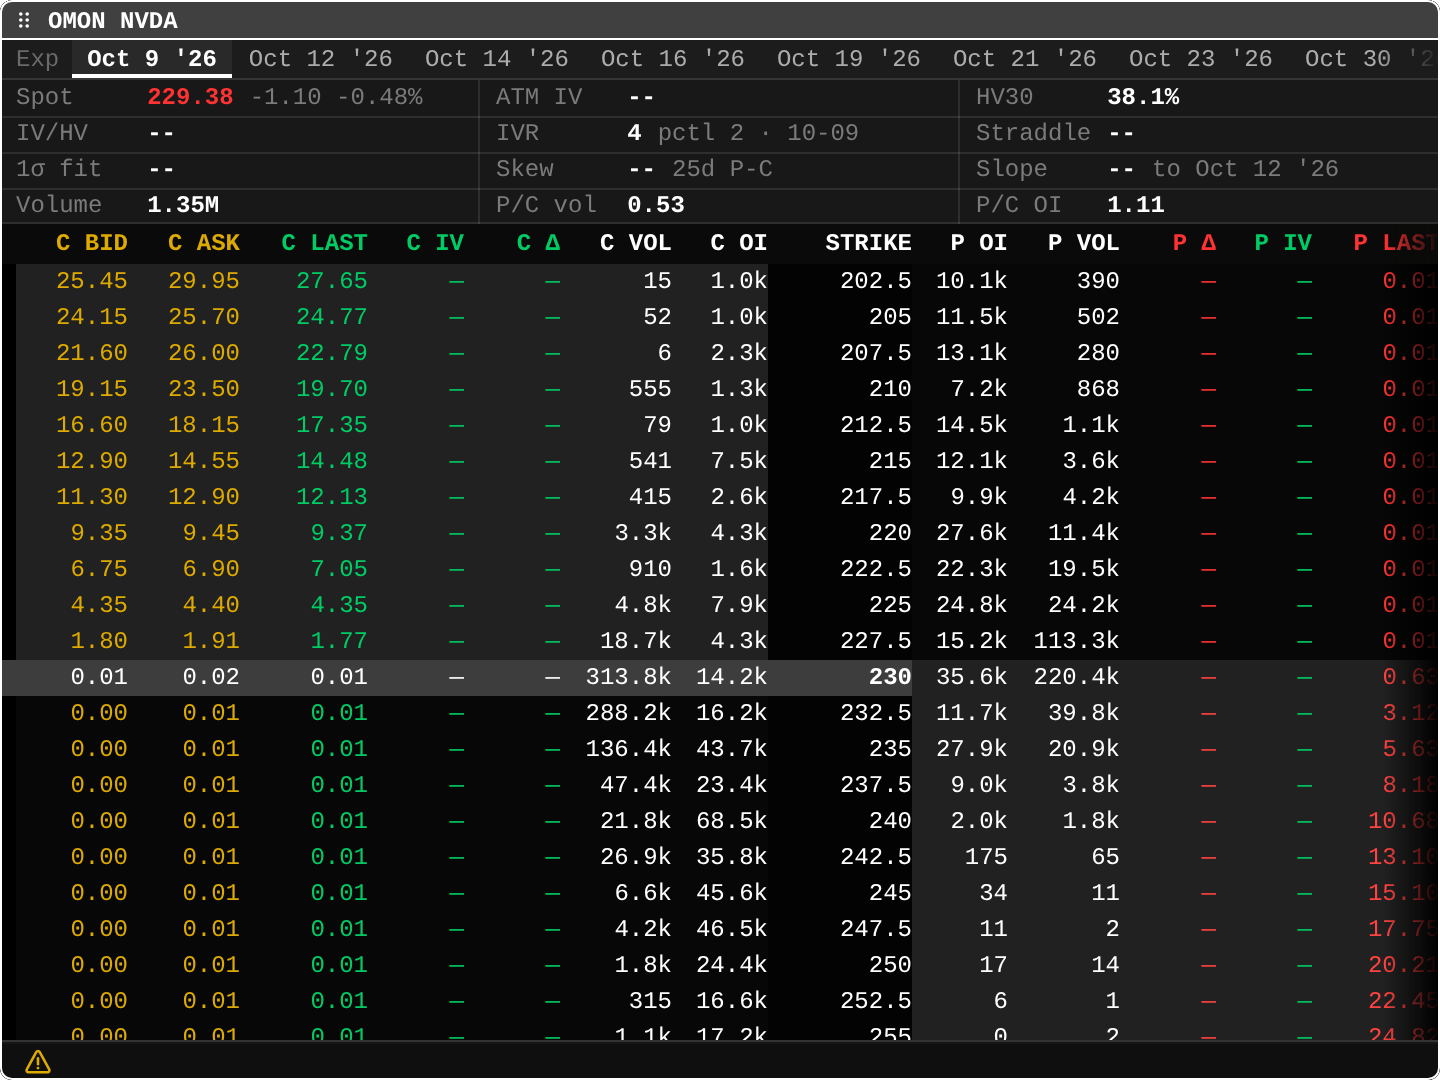The height and width of the screenshot is (1080, 1440).
Task: Sort by the C ASK column header
Action: click(x=204, y=243)
